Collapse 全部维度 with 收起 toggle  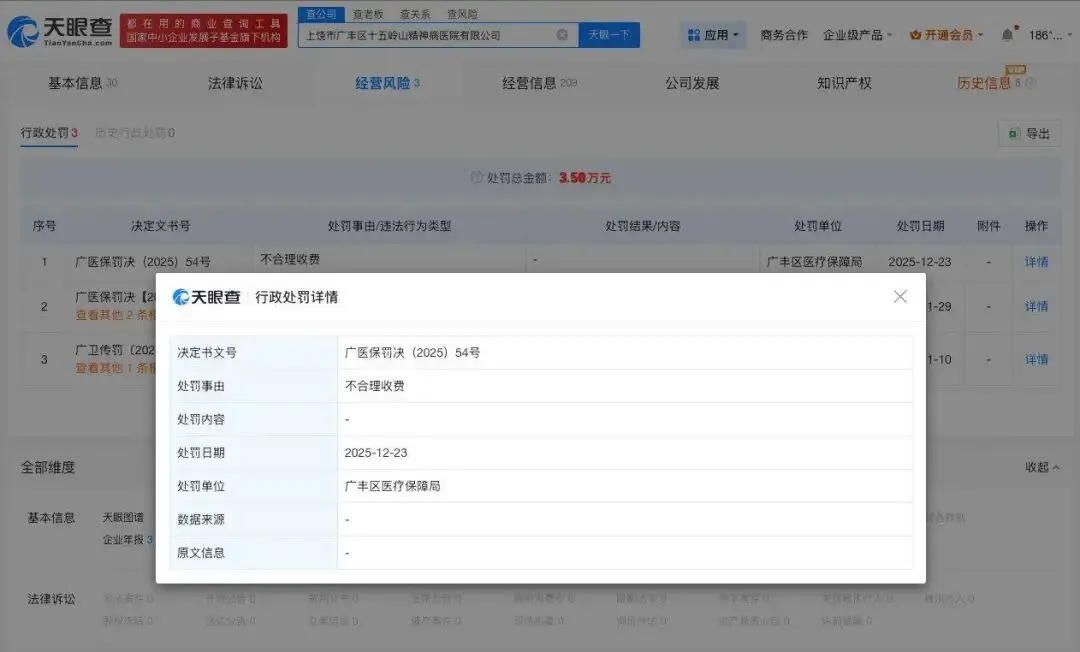pos(1042,467)
